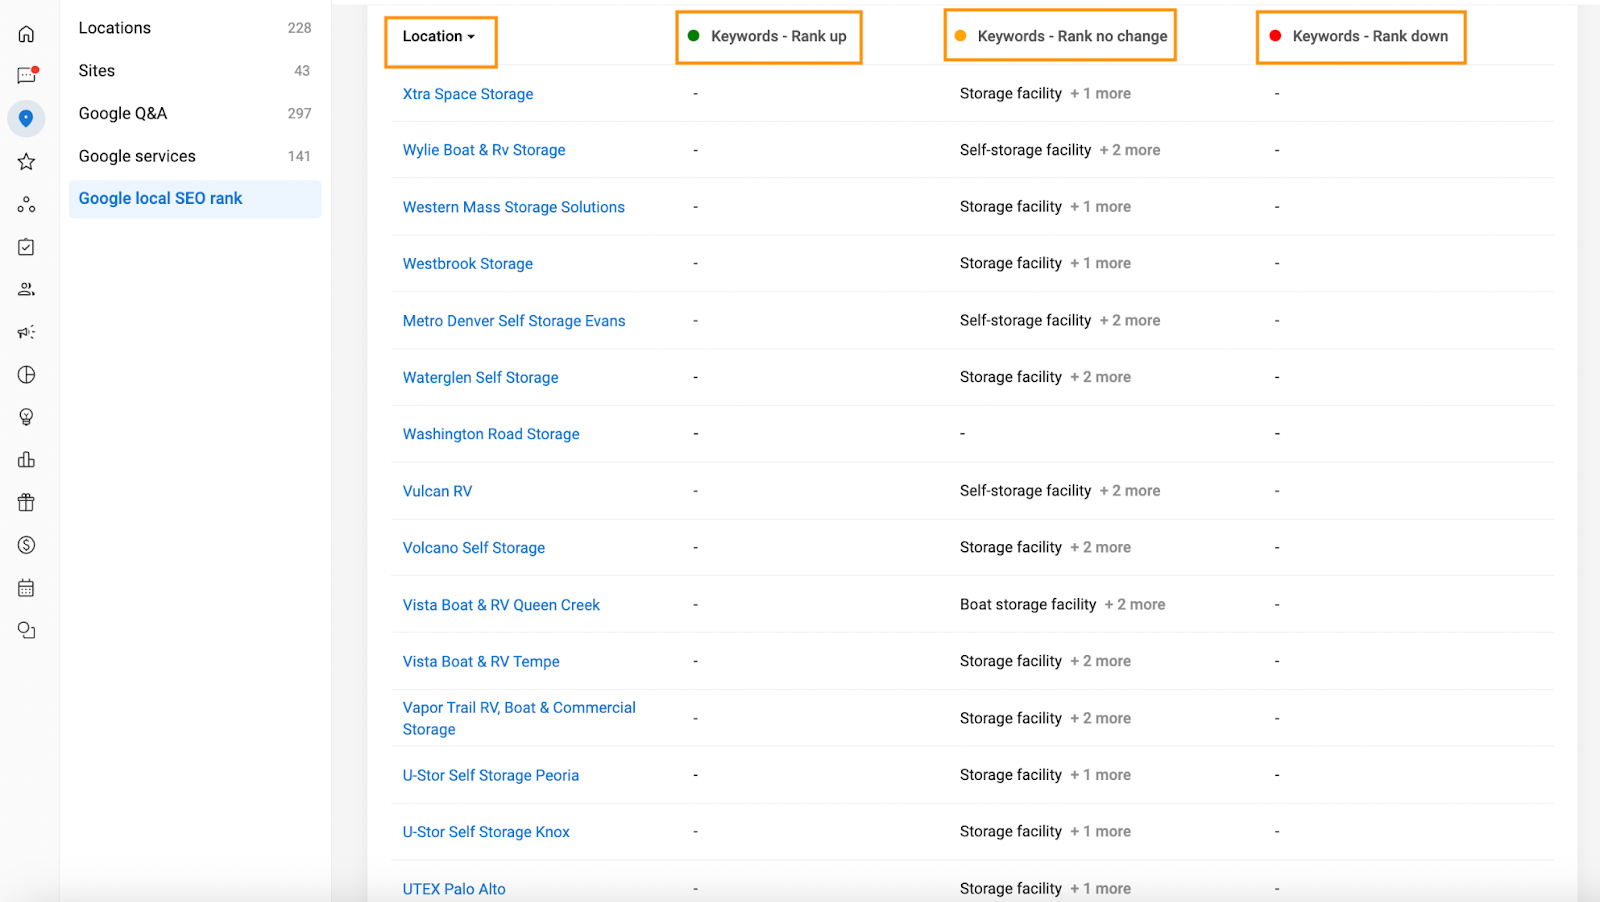Open Location column sort dropdown
Viewport: 1600px width, 902px height.
pyautogui.click(x=439, y=36)
